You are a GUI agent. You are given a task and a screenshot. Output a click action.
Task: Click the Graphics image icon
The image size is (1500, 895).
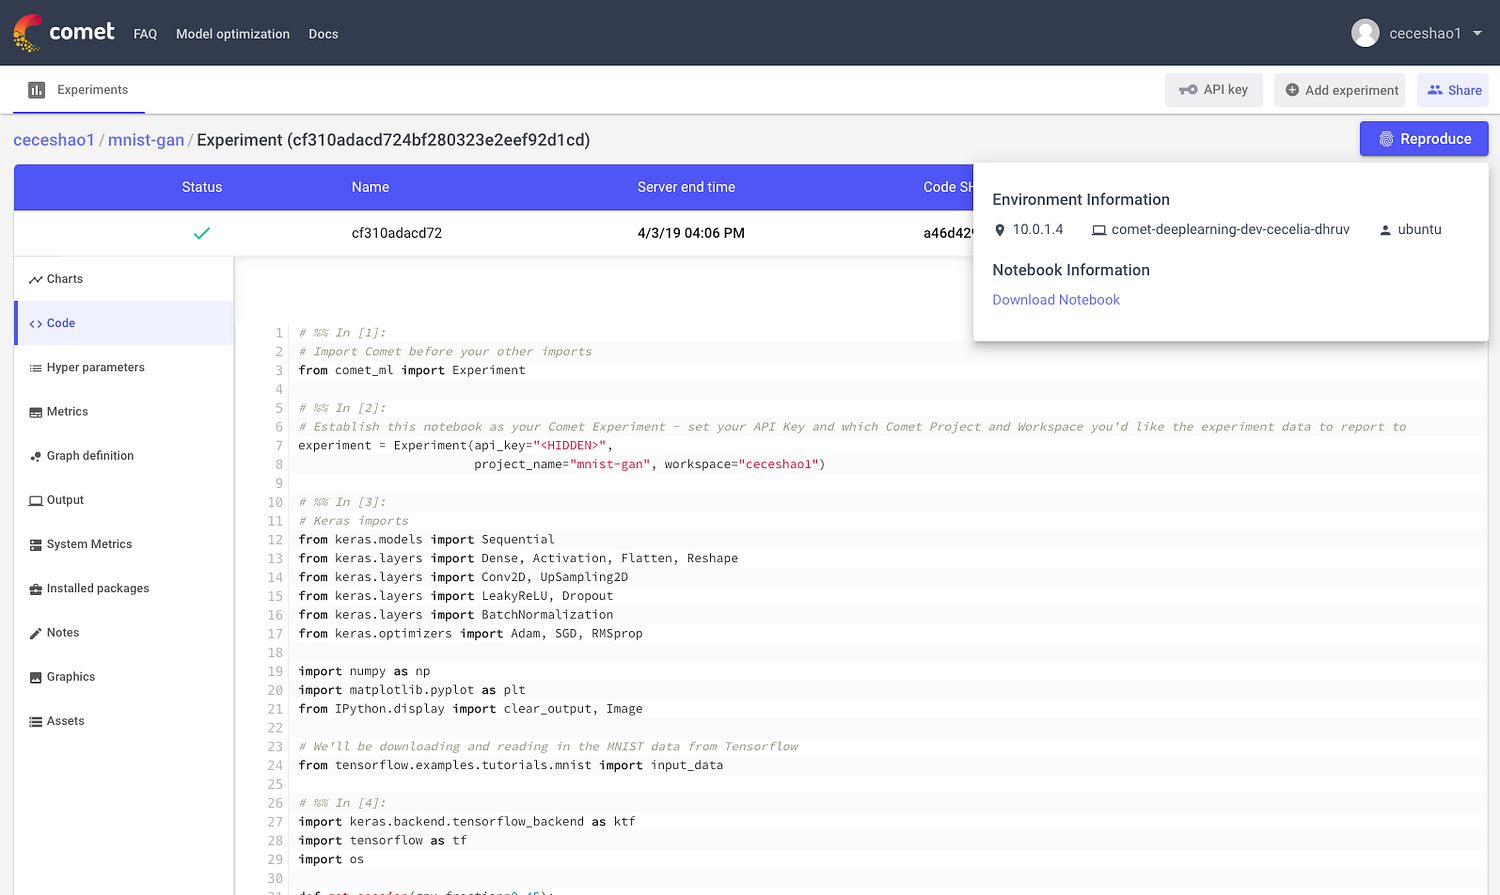36,677
